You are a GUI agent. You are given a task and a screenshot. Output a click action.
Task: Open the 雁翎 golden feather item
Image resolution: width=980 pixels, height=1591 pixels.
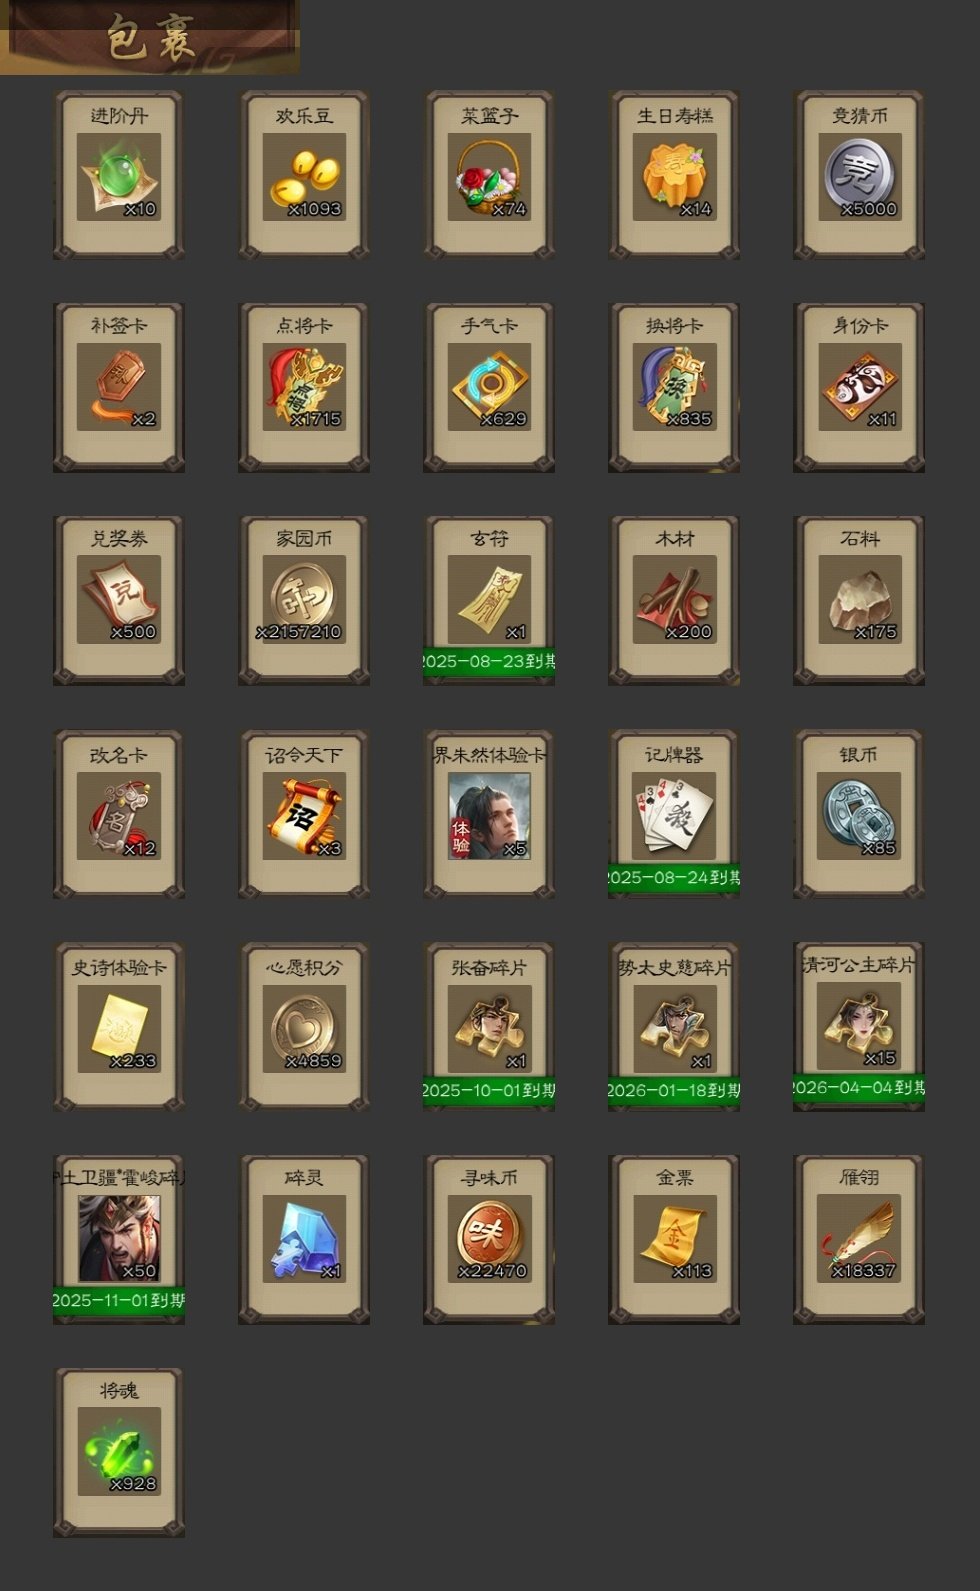(x=859, y=1240)
